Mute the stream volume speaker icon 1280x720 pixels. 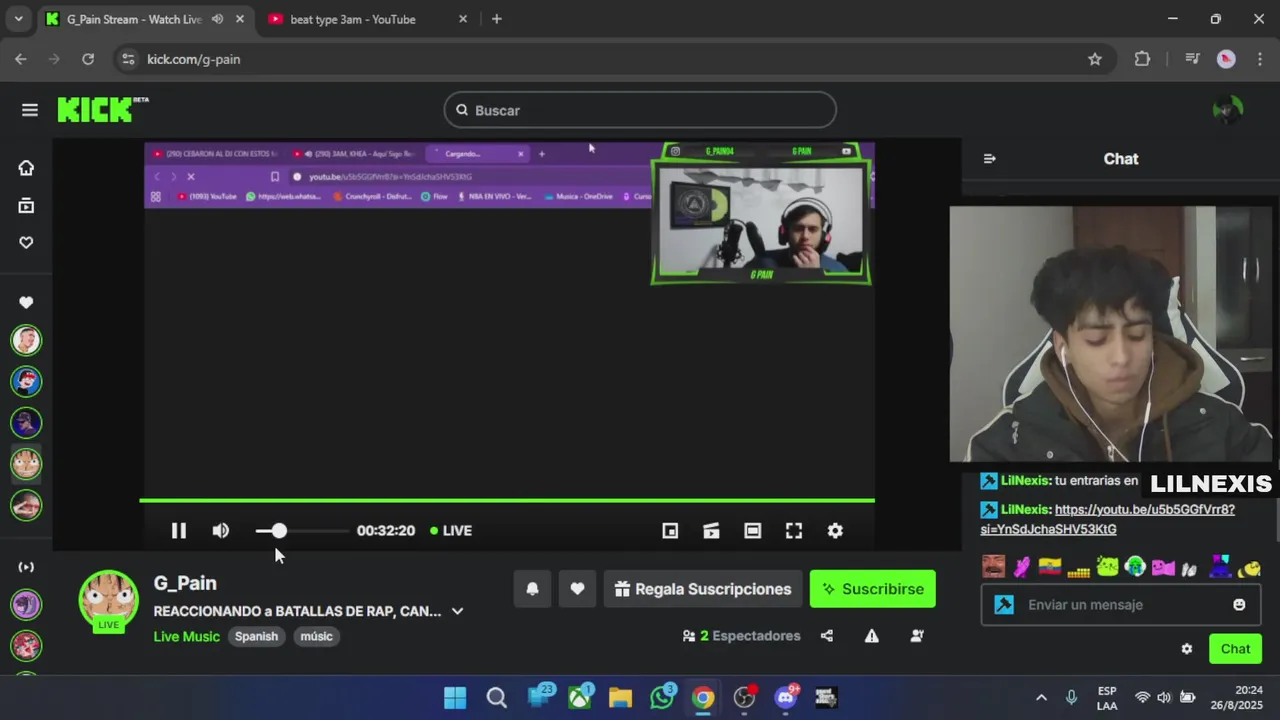tap(221, 531)
